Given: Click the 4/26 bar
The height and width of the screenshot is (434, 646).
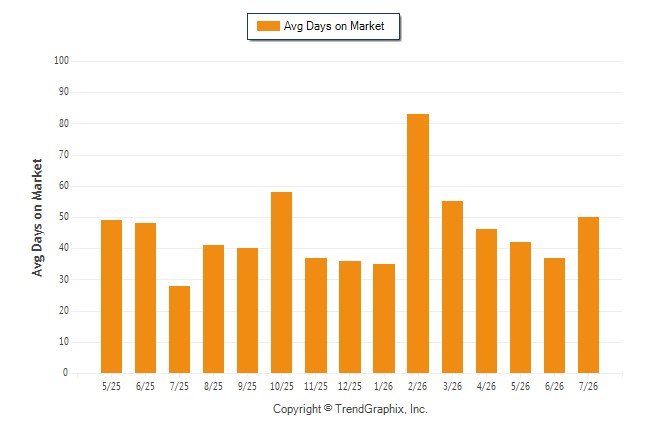Looking at the screenshot, I should 487,301.
